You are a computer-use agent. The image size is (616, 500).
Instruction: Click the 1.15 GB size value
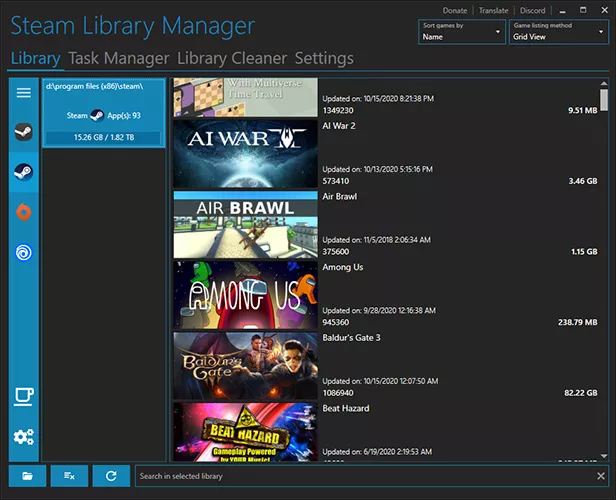(584, 252)
